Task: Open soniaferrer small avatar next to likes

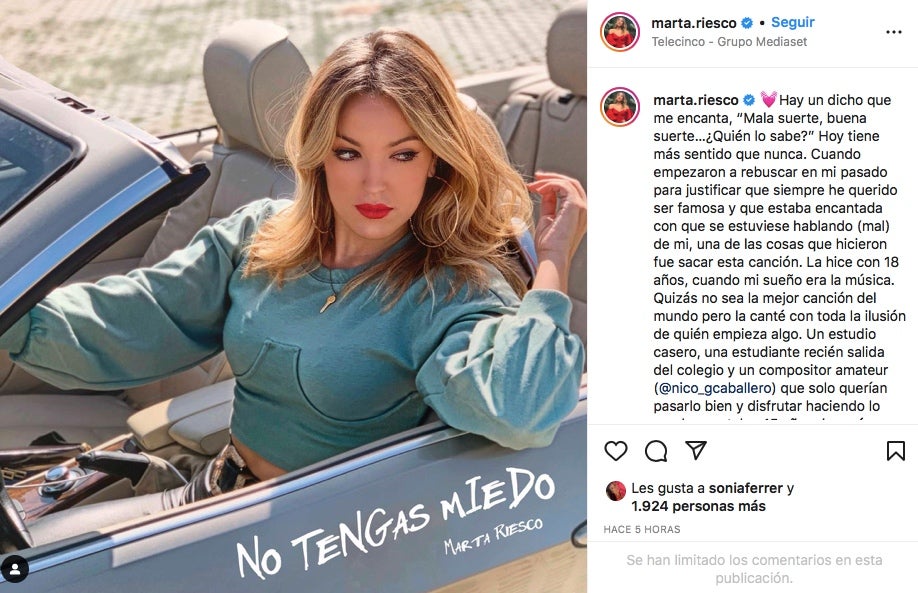Action: click(616, 491)
